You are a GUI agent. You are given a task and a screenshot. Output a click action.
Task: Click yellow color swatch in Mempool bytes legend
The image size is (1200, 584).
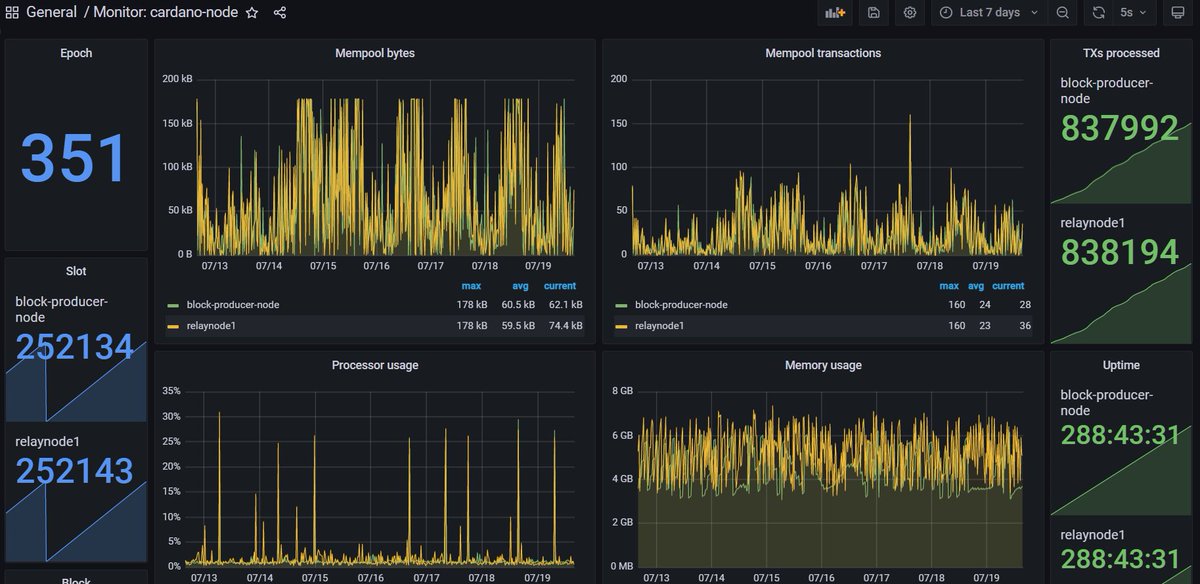[x=173, y=327]
